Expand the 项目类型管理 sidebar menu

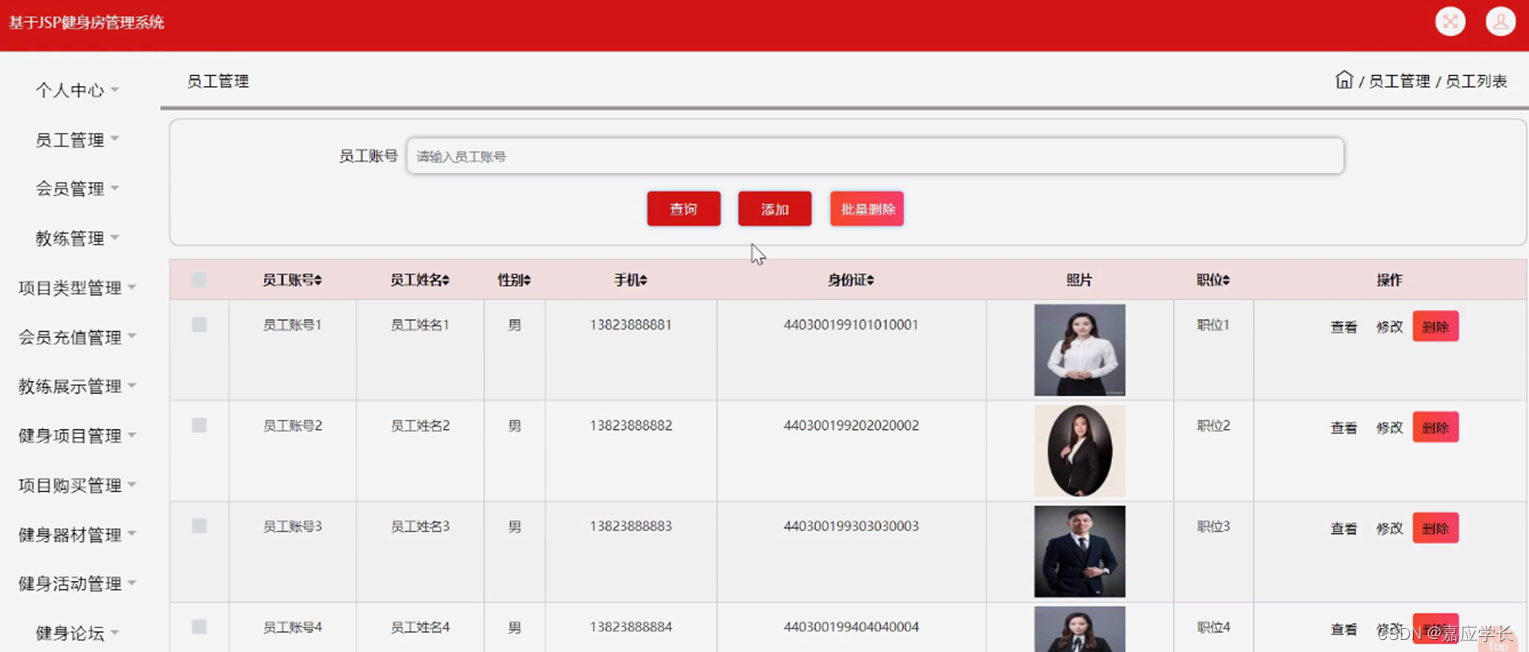(x=77, y=288)
